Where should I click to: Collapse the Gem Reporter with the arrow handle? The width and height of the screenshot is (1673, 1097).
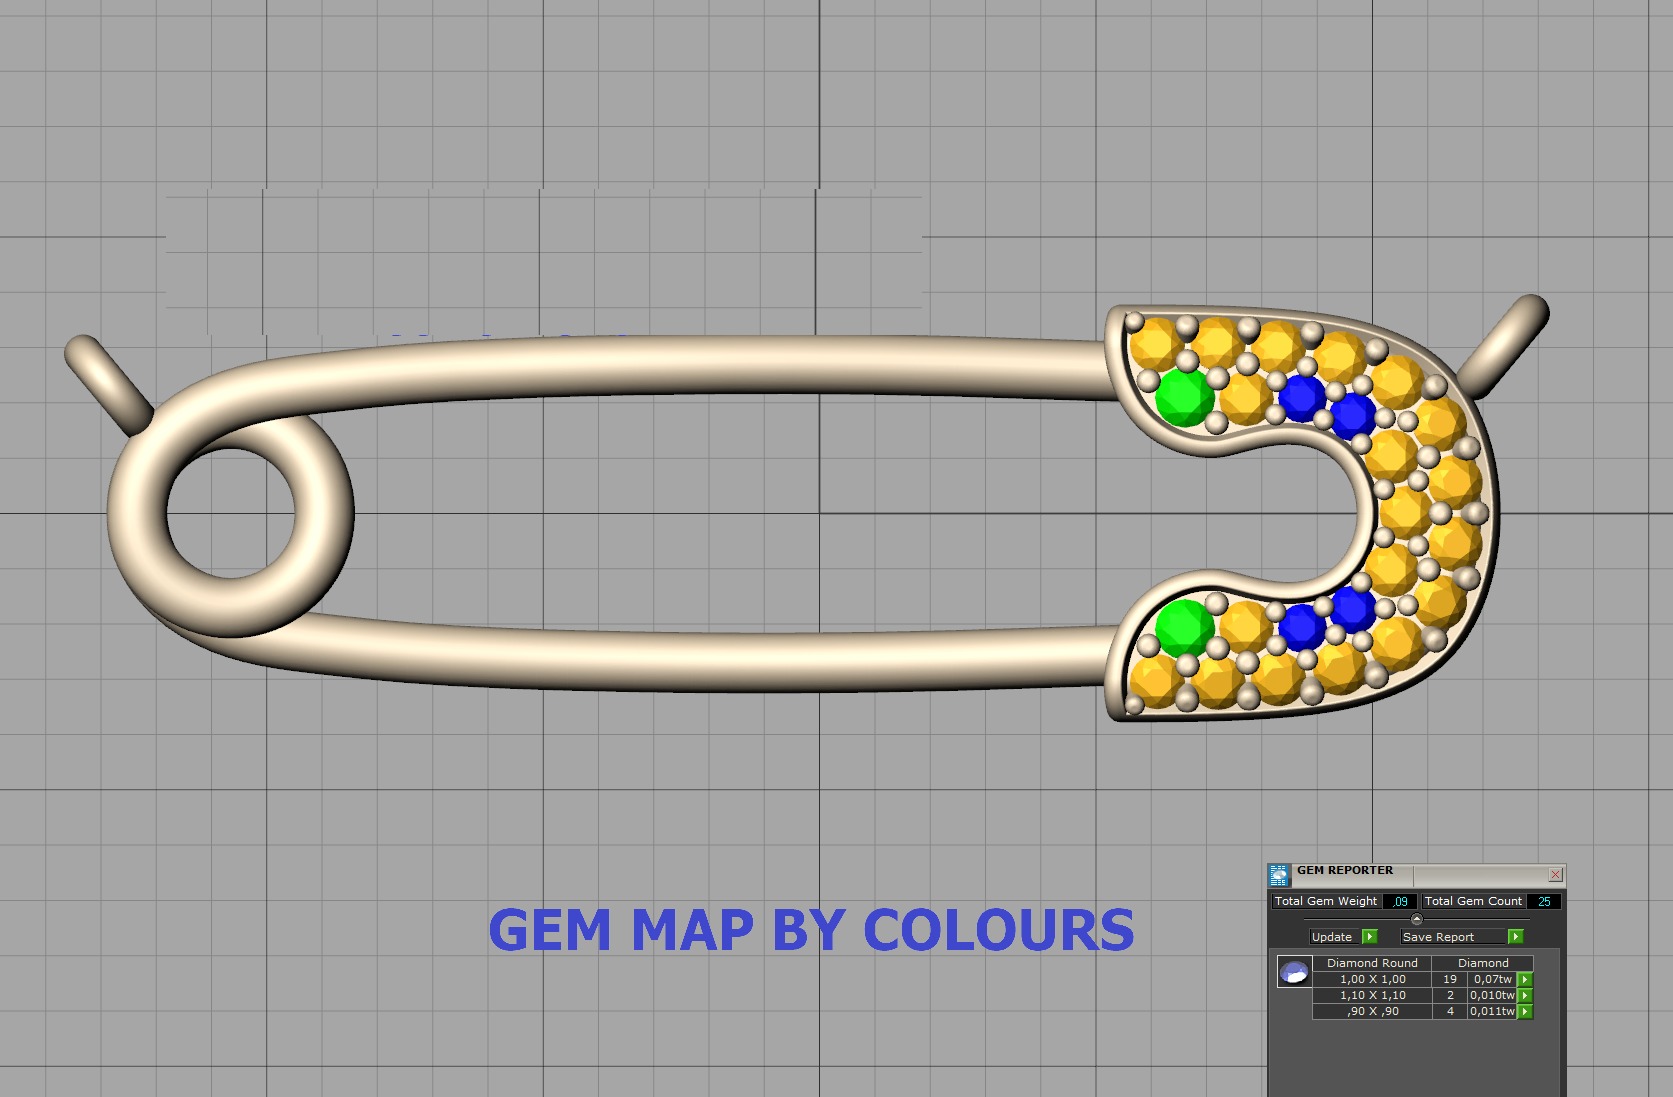tap(1416, 919)
